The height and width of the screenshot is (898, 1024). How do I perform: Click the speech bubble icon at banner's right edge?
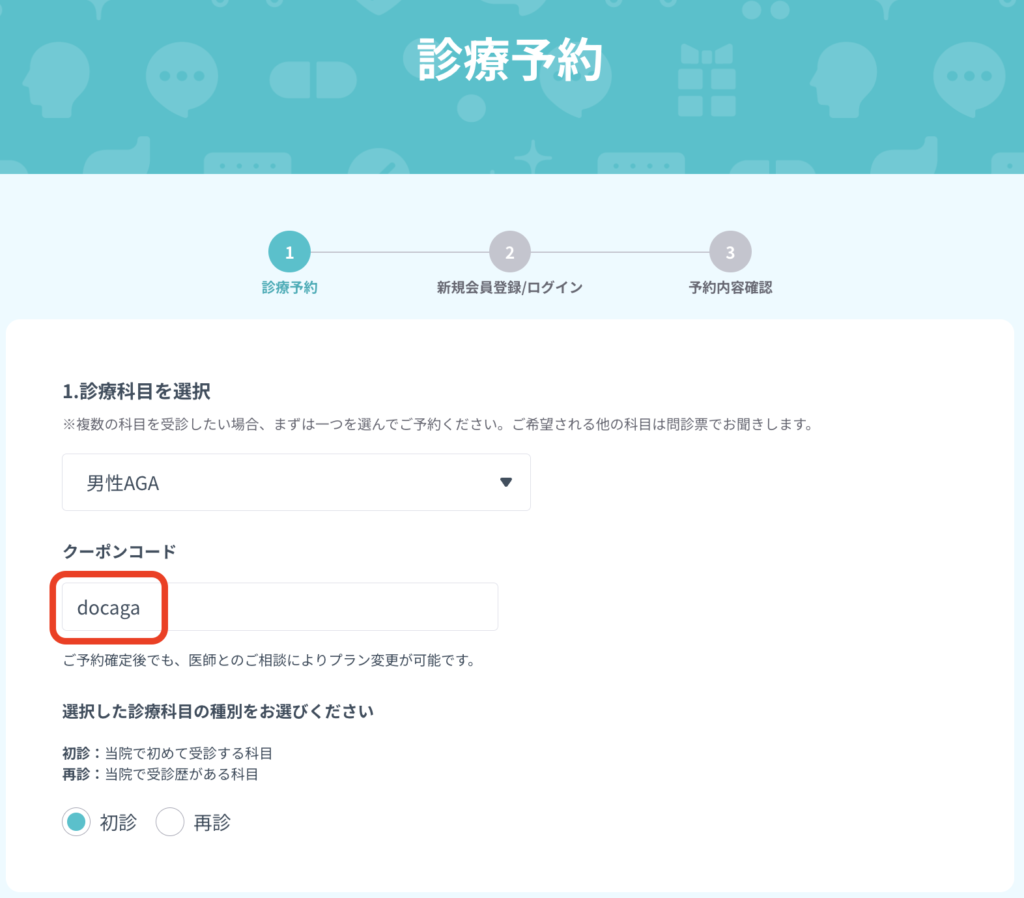pyautogui.click(x=968, y=76)
